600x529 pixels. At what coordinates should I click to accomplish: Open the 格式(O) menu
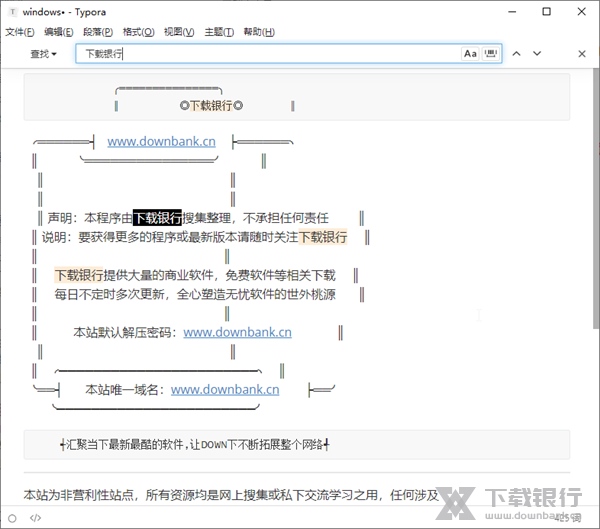coord(139,32)
